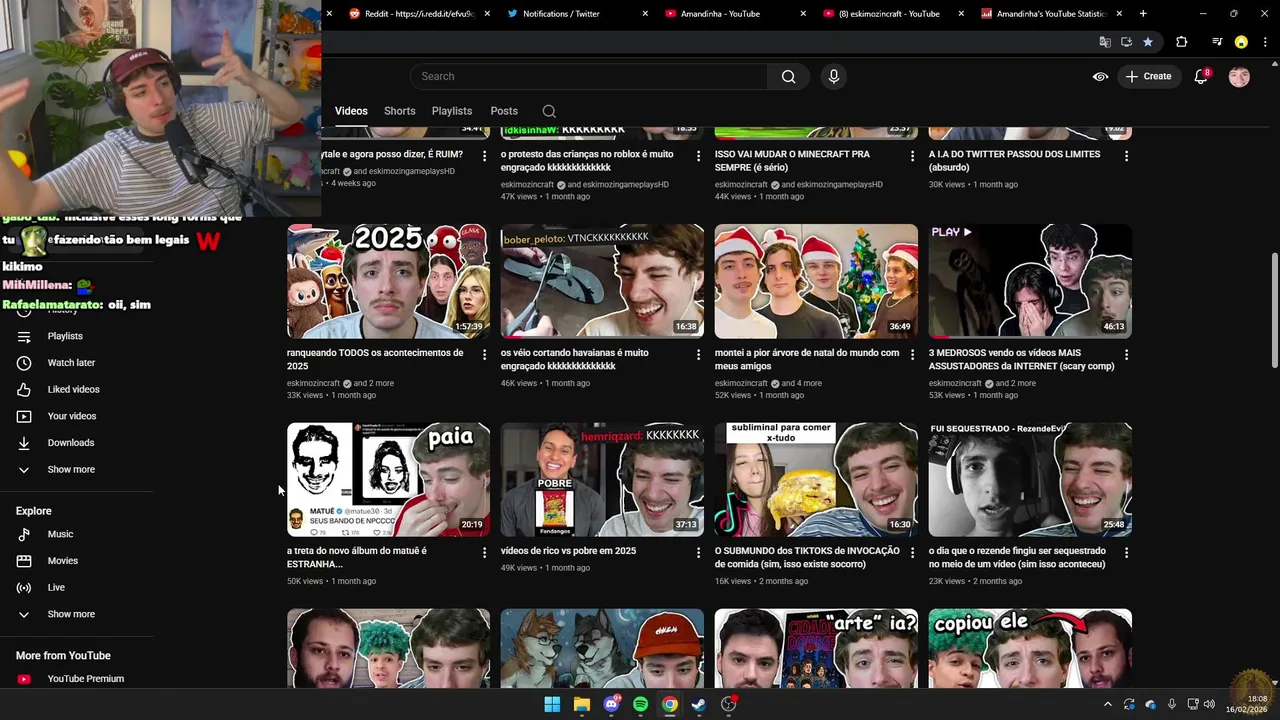Play 'vídeos de rico vs pobre' thumbnail
Viewport: 1280px width, 720px height.
[x=602, y=479]
